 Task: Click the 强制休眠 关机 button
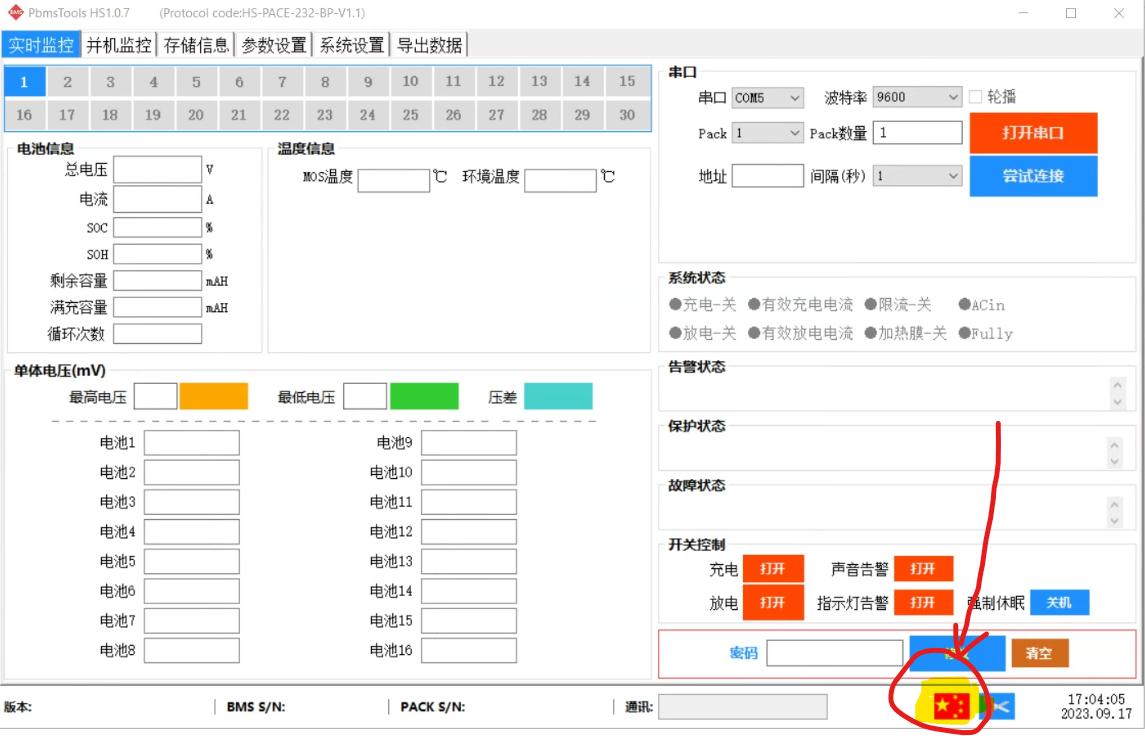pos(1060,602)
